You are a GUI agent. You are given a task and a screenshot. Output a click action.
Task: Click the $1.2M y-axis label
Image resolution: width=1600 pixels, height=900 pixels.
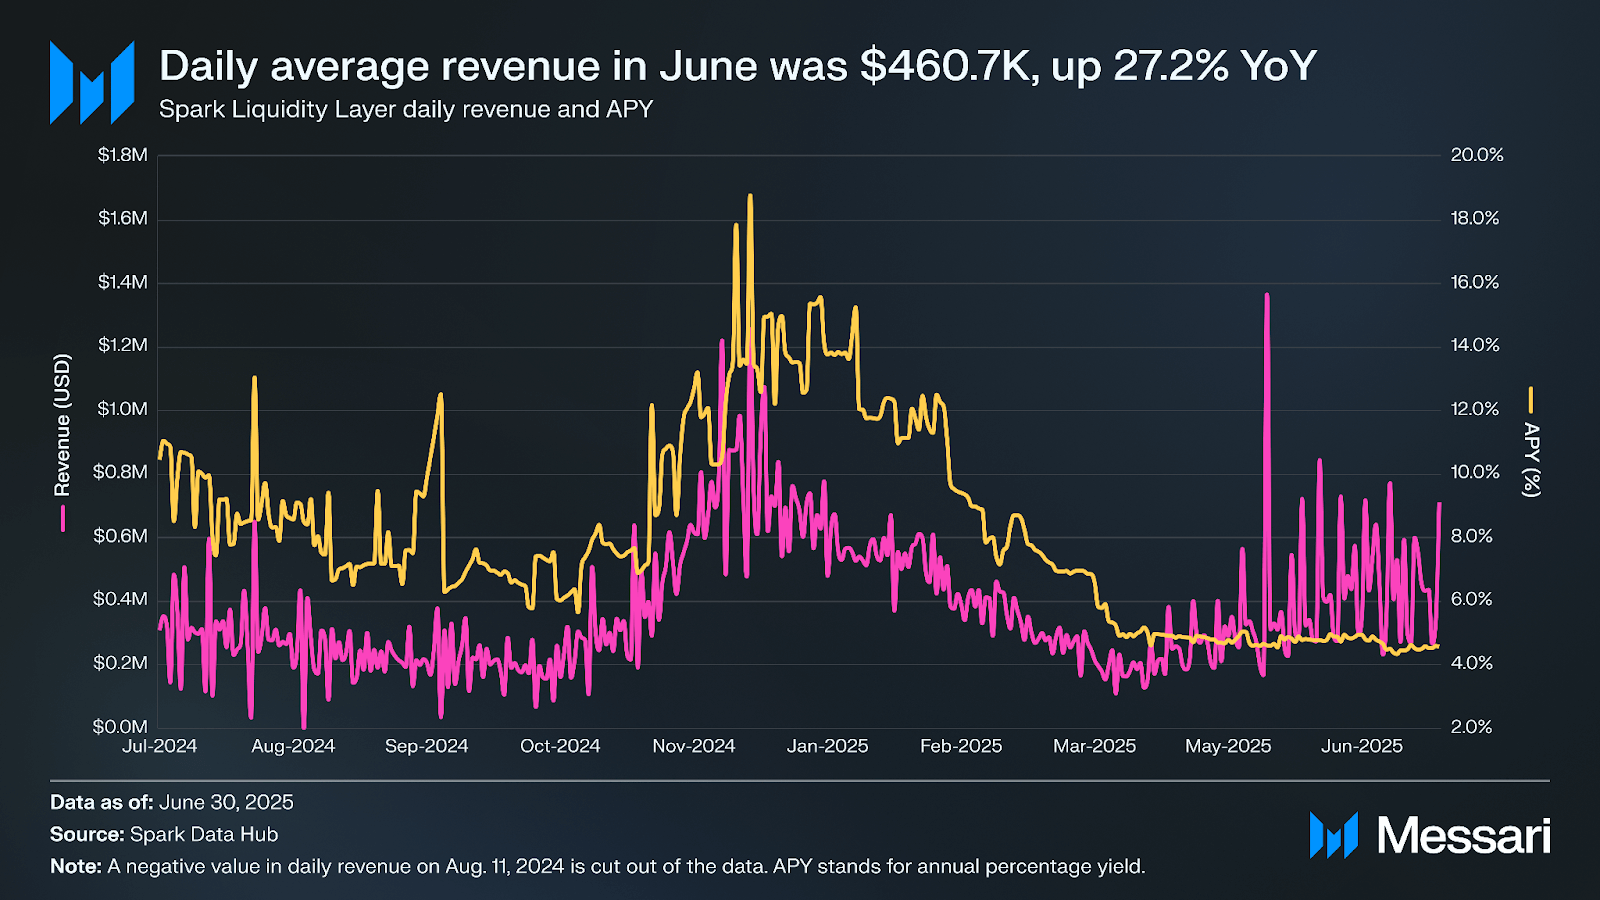[123, 345]
